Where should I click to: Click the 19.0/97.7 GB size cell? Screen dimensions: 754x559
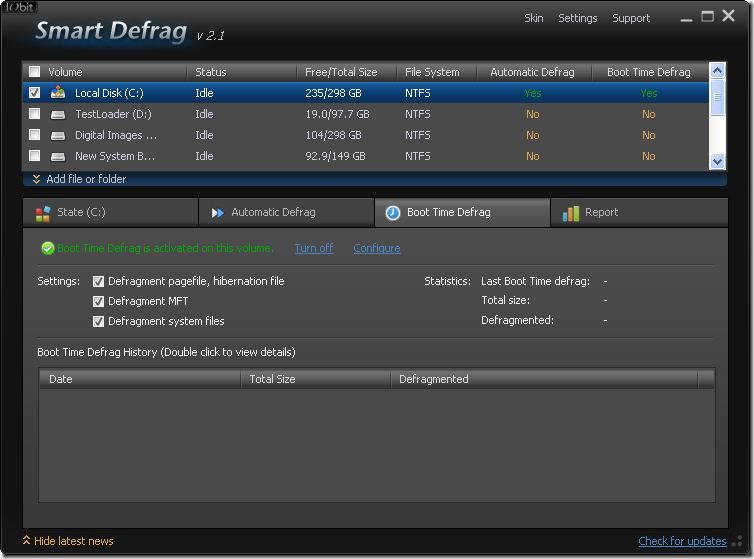(338, 114)
